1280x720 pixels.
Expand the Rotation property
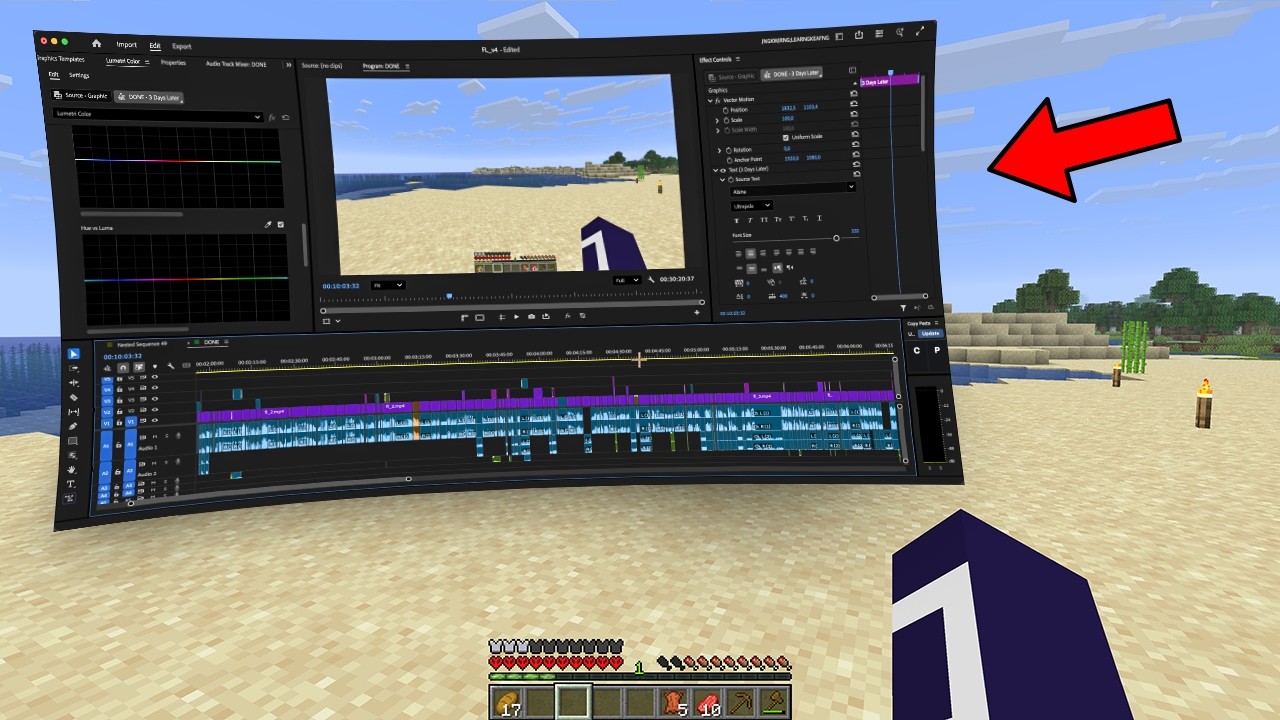(x=718, y=150)
